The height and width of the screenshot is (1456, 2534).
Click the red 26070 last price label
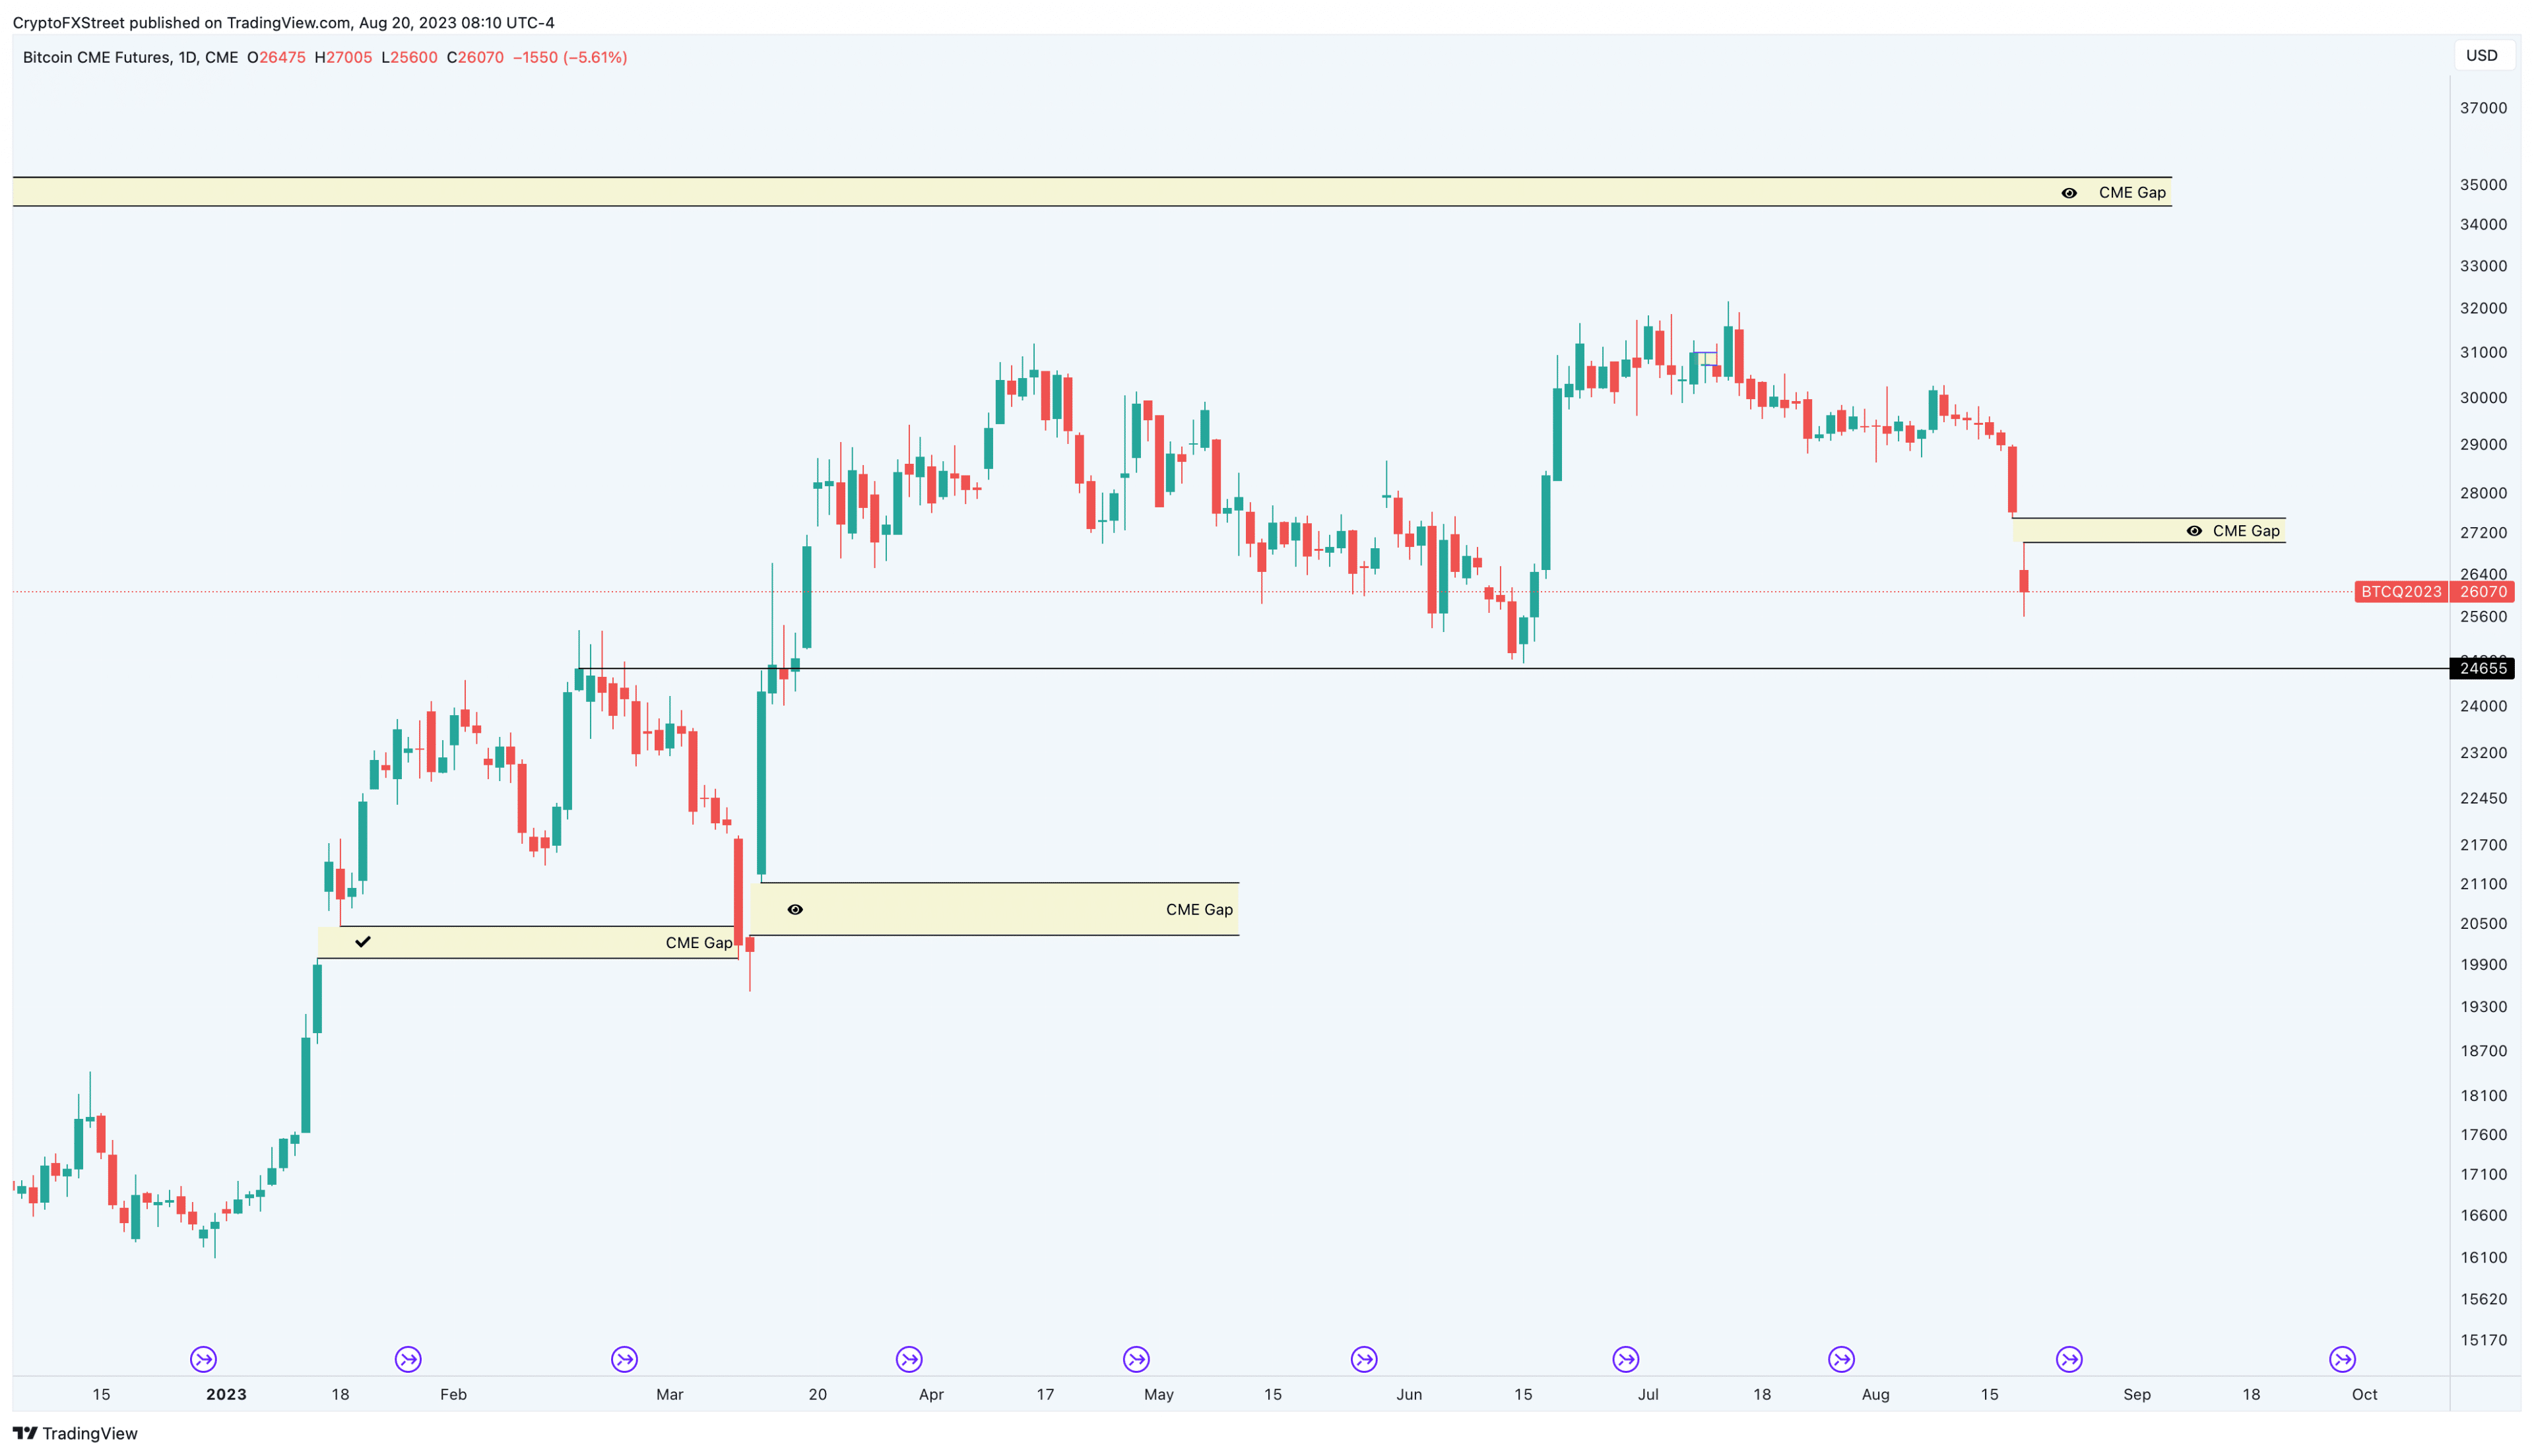(2483, 592)
